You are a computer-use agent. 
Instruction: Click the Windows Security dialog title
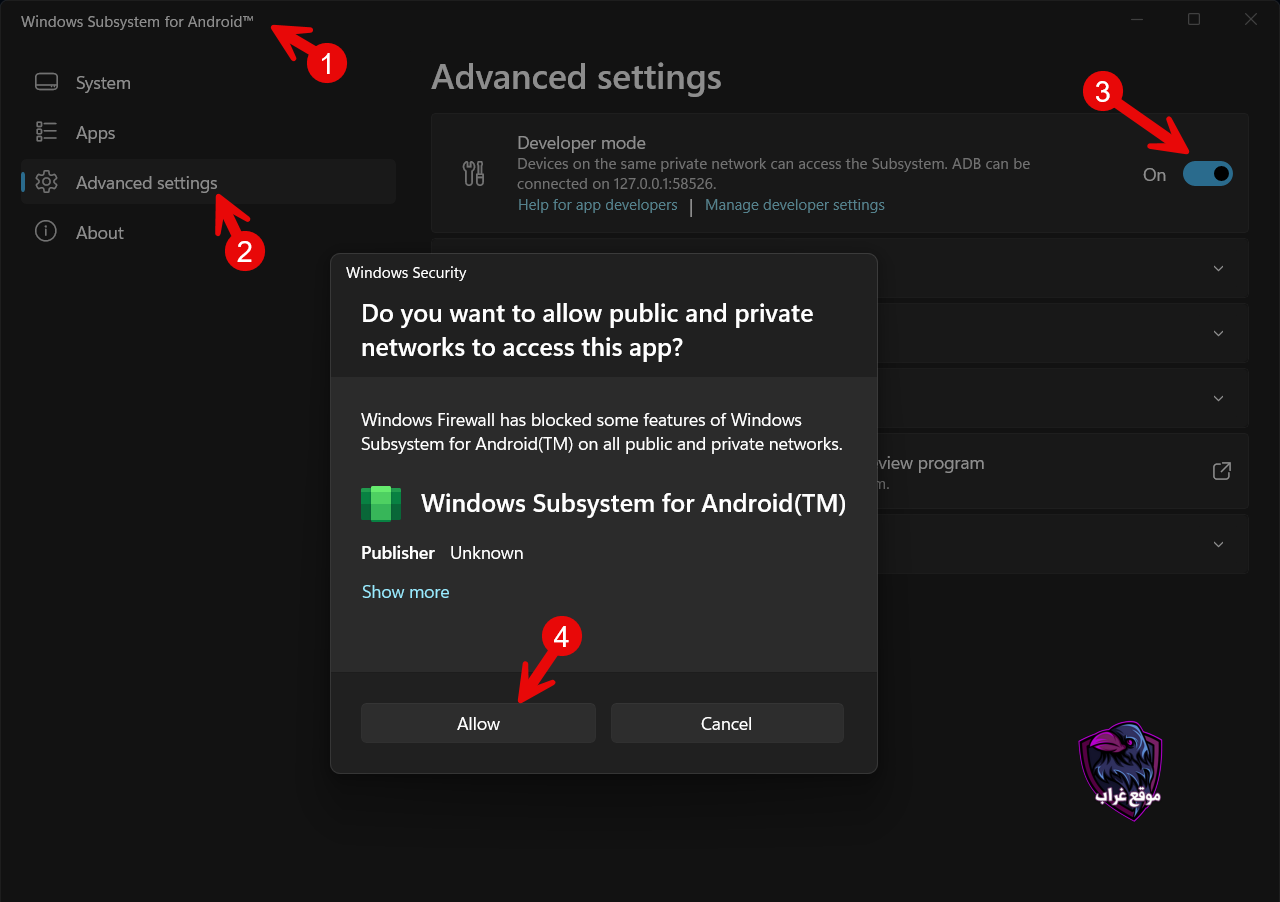pos(406,272)
